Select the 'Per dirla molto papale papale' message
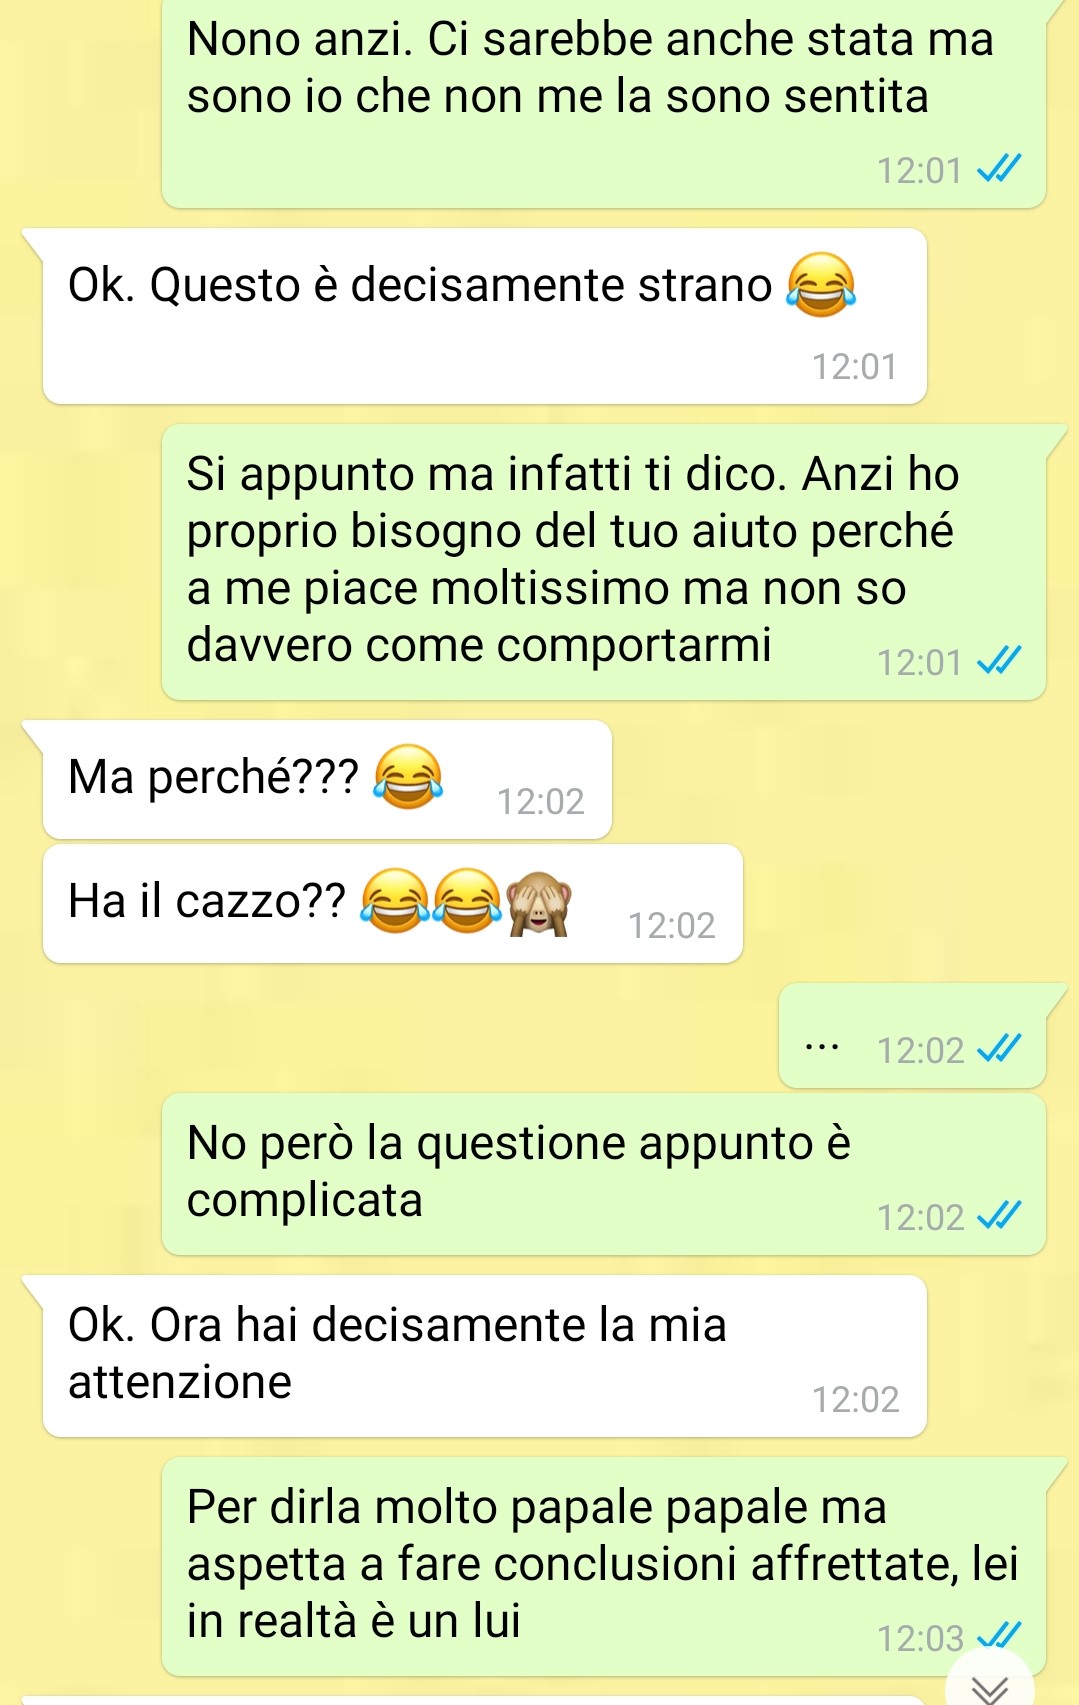The height and width of the screenshot is (1705, 1079). [604, 1566]
